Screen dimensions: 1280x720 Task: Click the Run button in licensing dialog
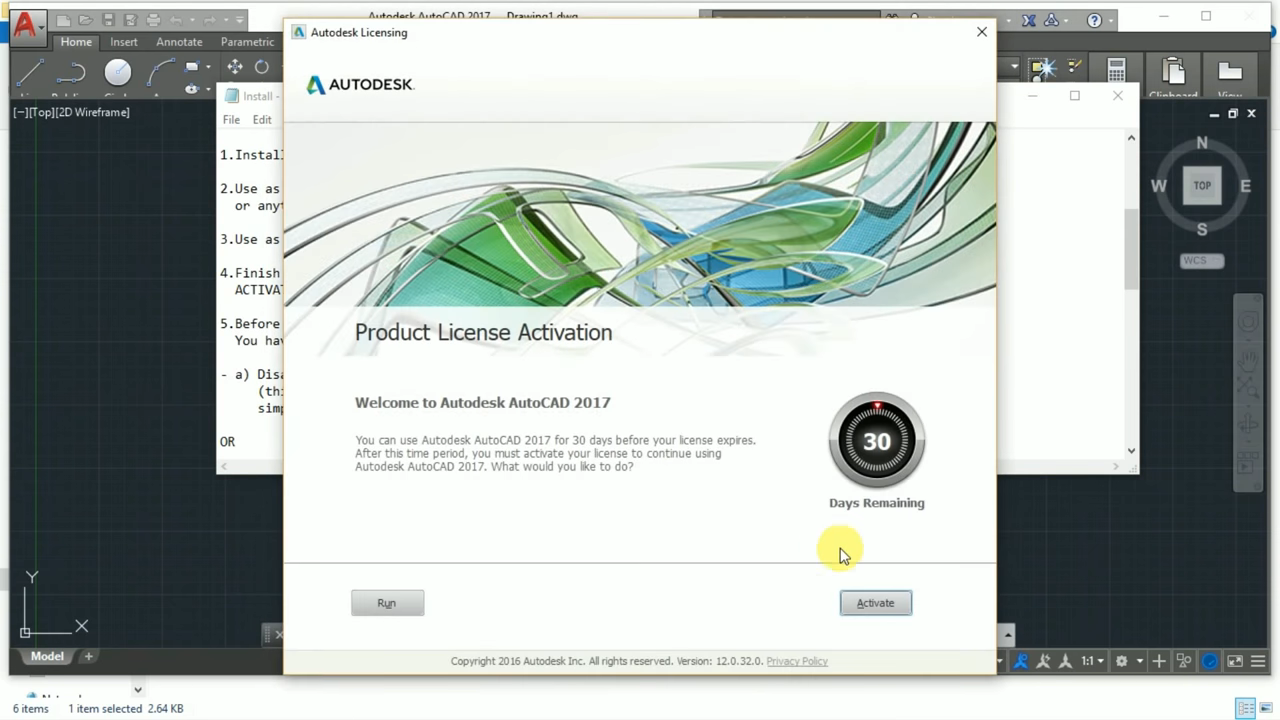387,603
